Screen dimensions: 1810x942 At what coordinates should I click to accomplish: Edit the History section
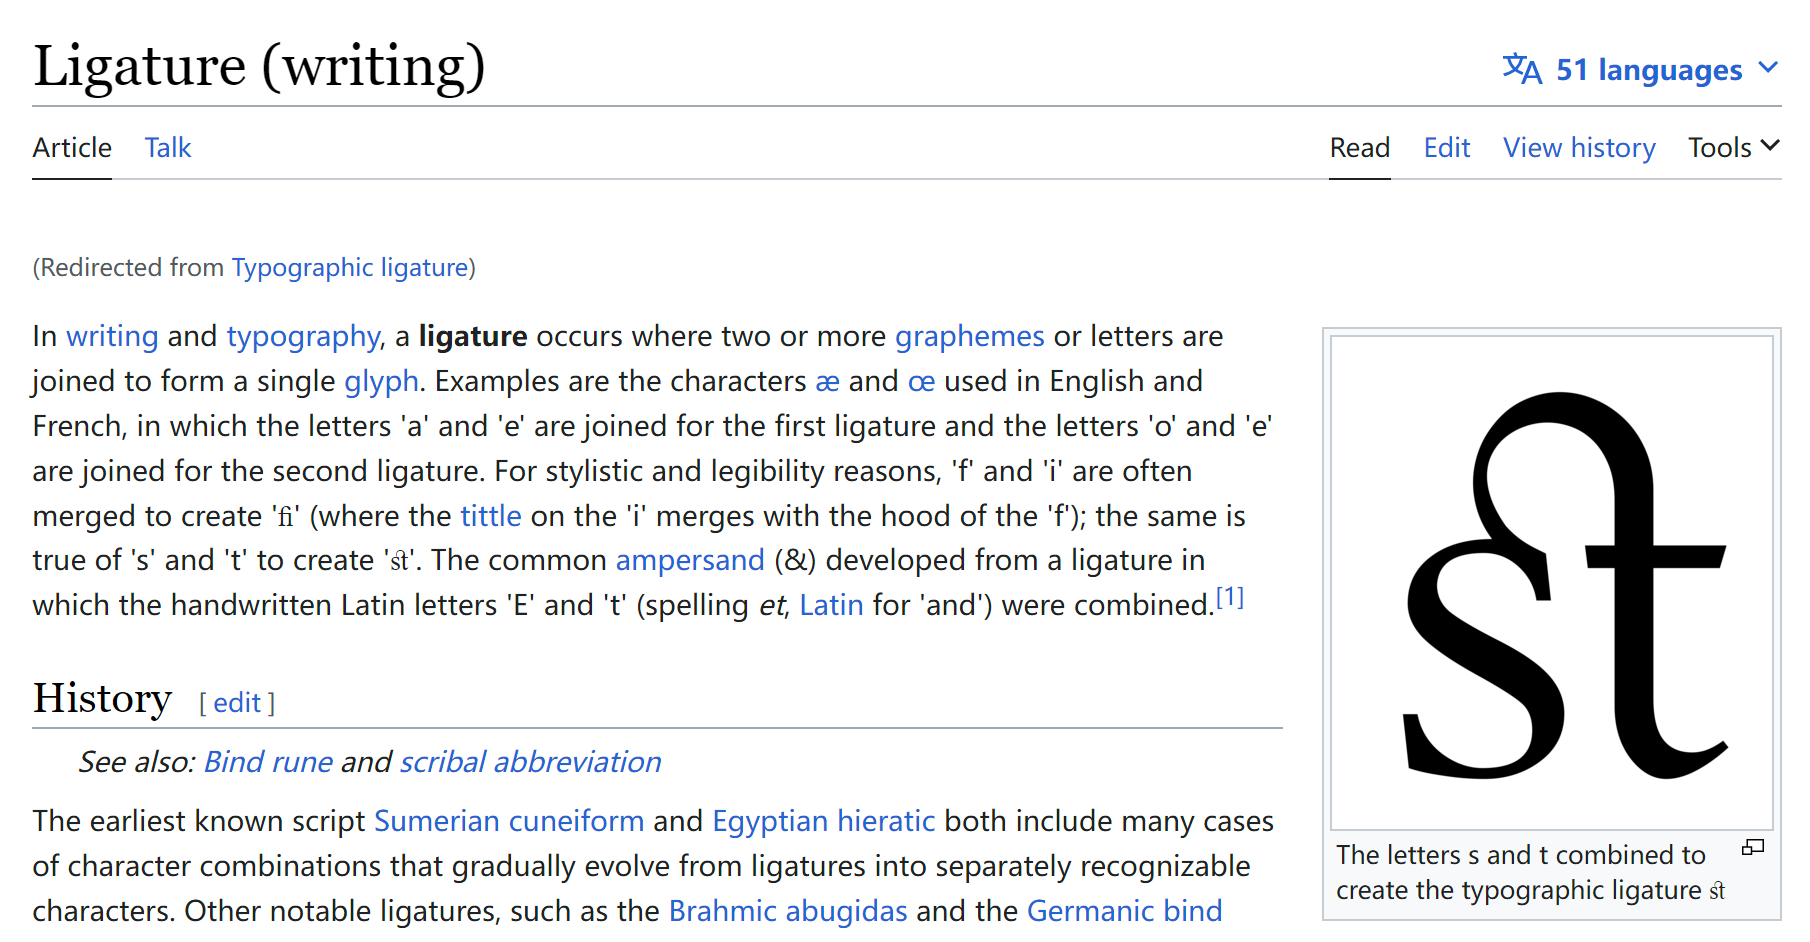point(237,702)
